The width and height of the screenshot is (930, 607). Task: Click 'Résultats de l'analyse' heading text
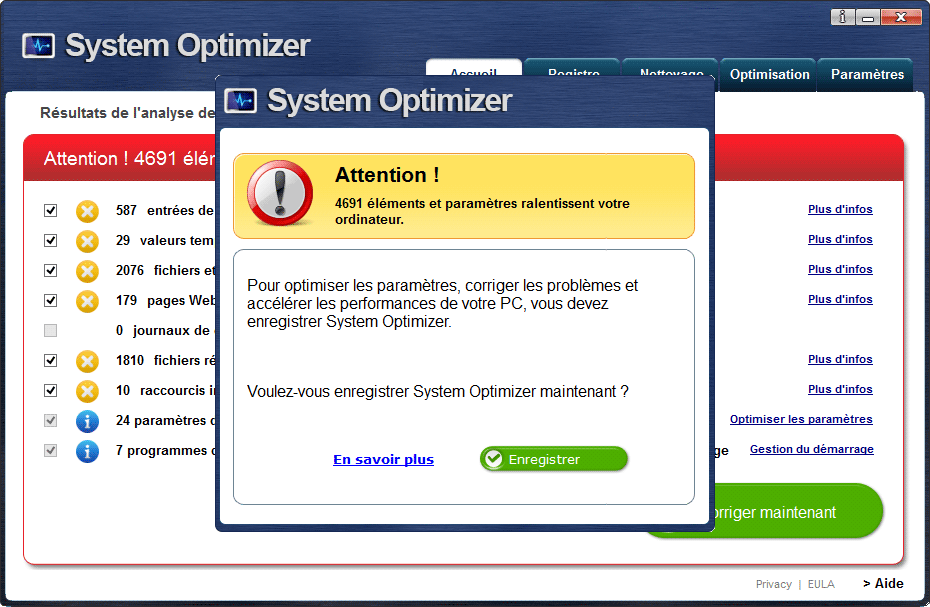coord(128,113)
